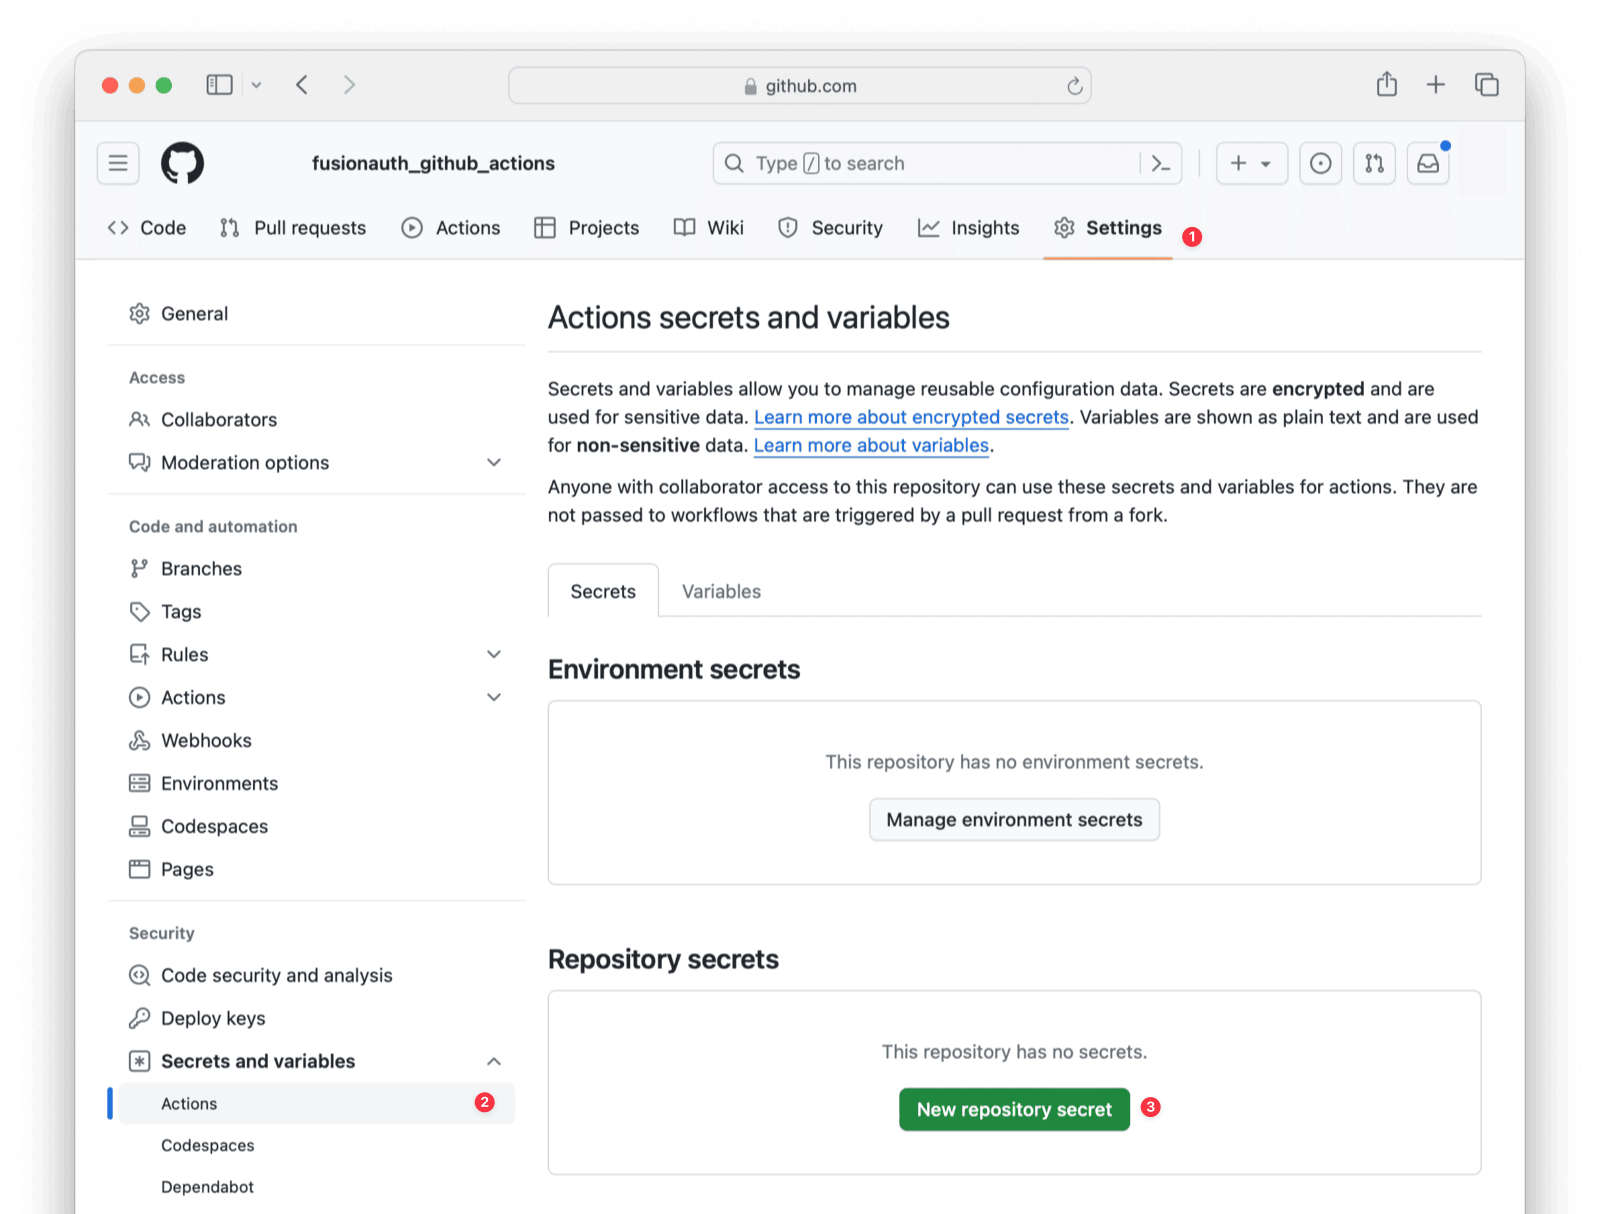Screen dimensions: 1600x1214
Task: Open the command palette terminal icon
Action: click(x=1160, y=163)
